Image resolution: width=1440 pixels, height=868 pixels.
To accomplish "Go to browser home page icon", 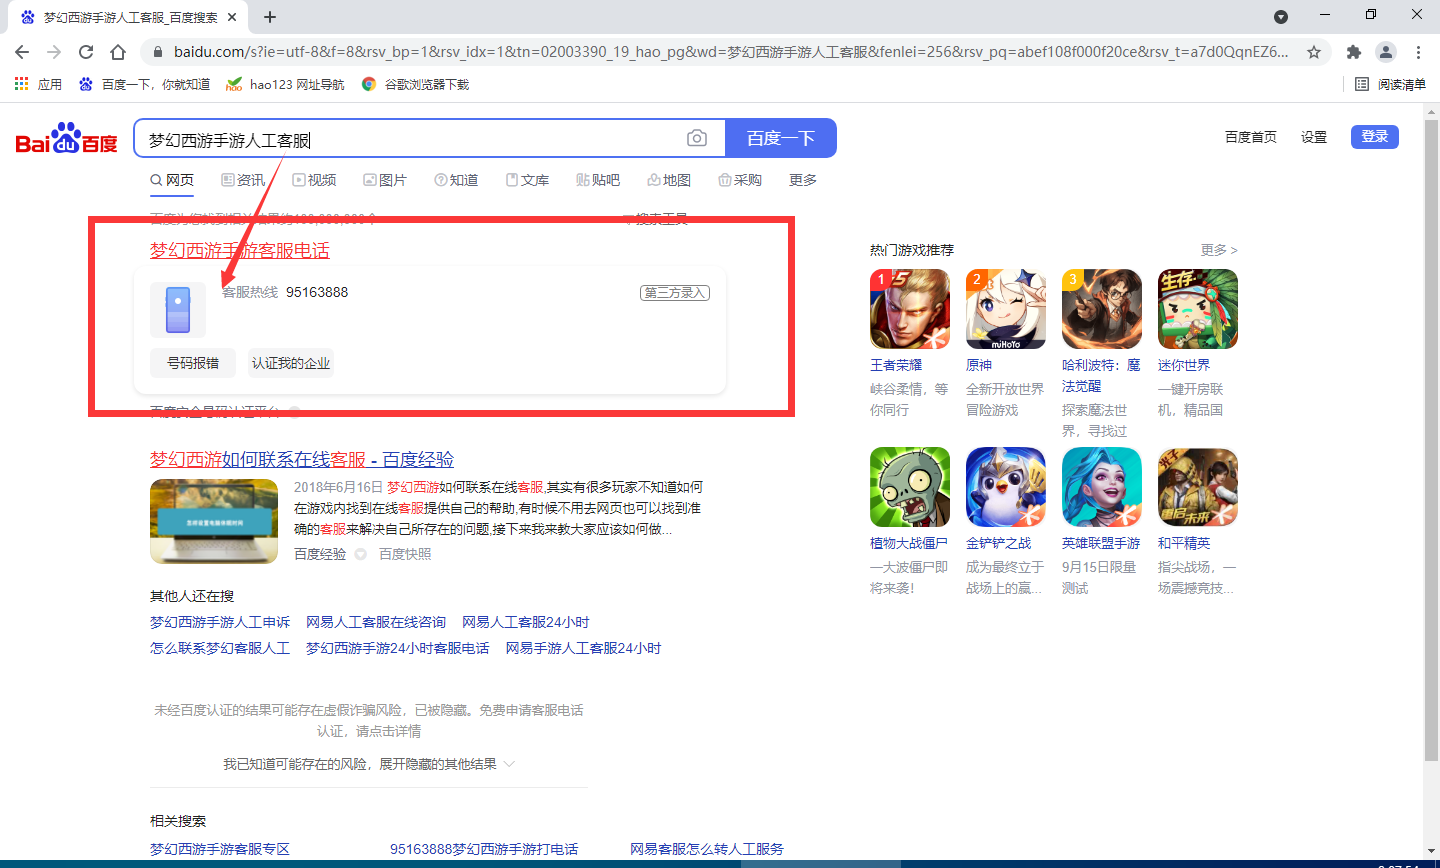I will pos(118,52).
